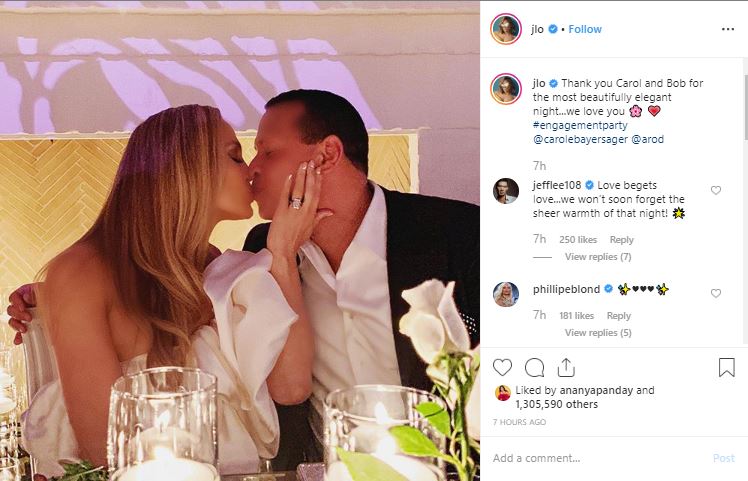Screen dimensions: 748x481
Task: Show the 1,305,590 others who liked
Action: coord(556,404)
